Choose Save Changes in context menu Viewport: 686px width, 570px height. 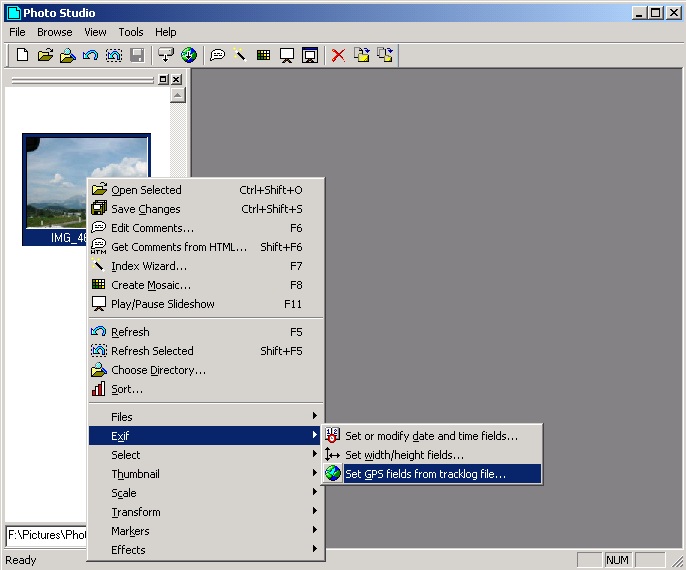(206, 209)
